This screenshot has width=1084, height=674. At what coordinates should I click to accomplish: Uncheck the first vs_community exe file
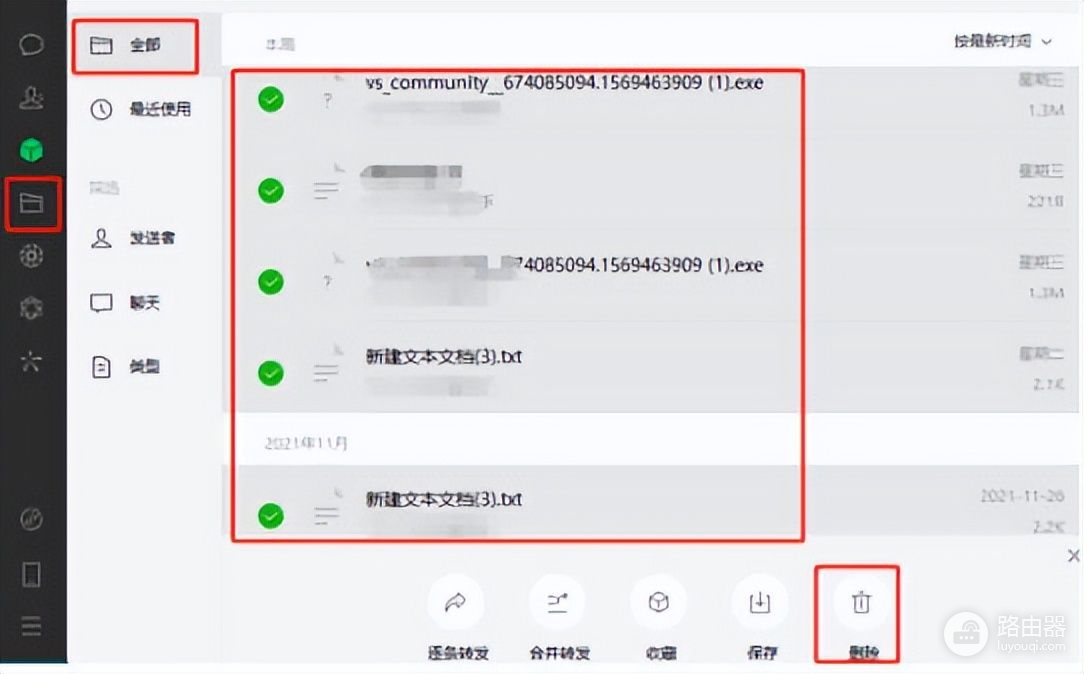[x=271, y=100]
